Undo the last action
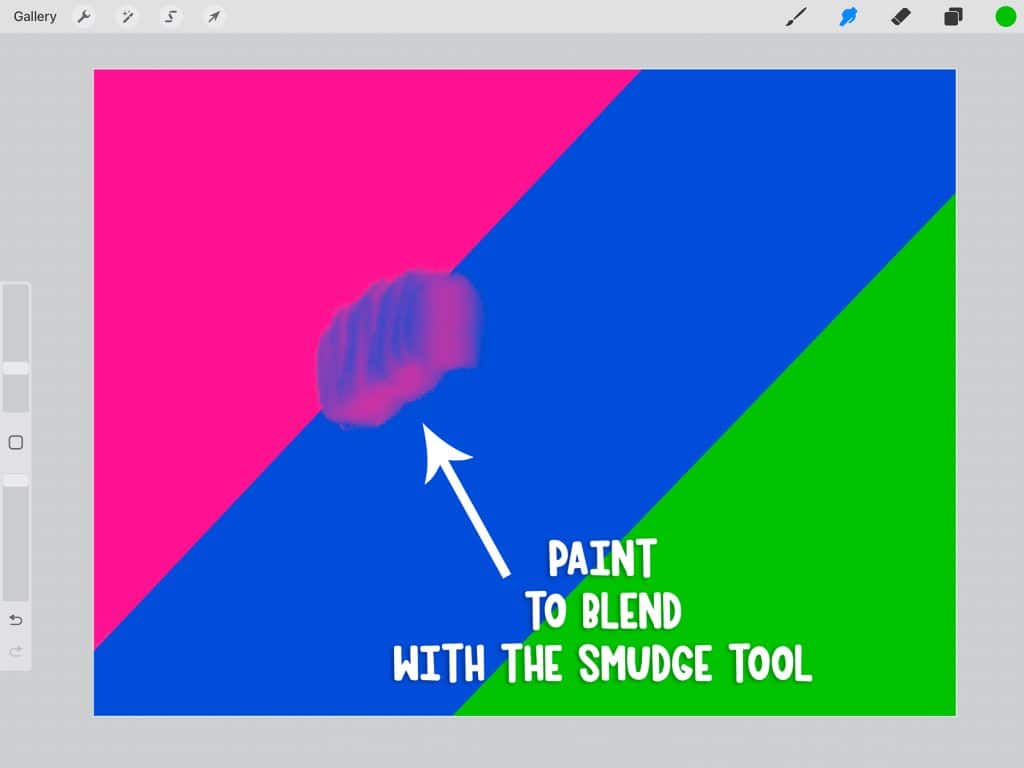Image resolution: width=1024 pixels, height=768 pixels. 16,620
